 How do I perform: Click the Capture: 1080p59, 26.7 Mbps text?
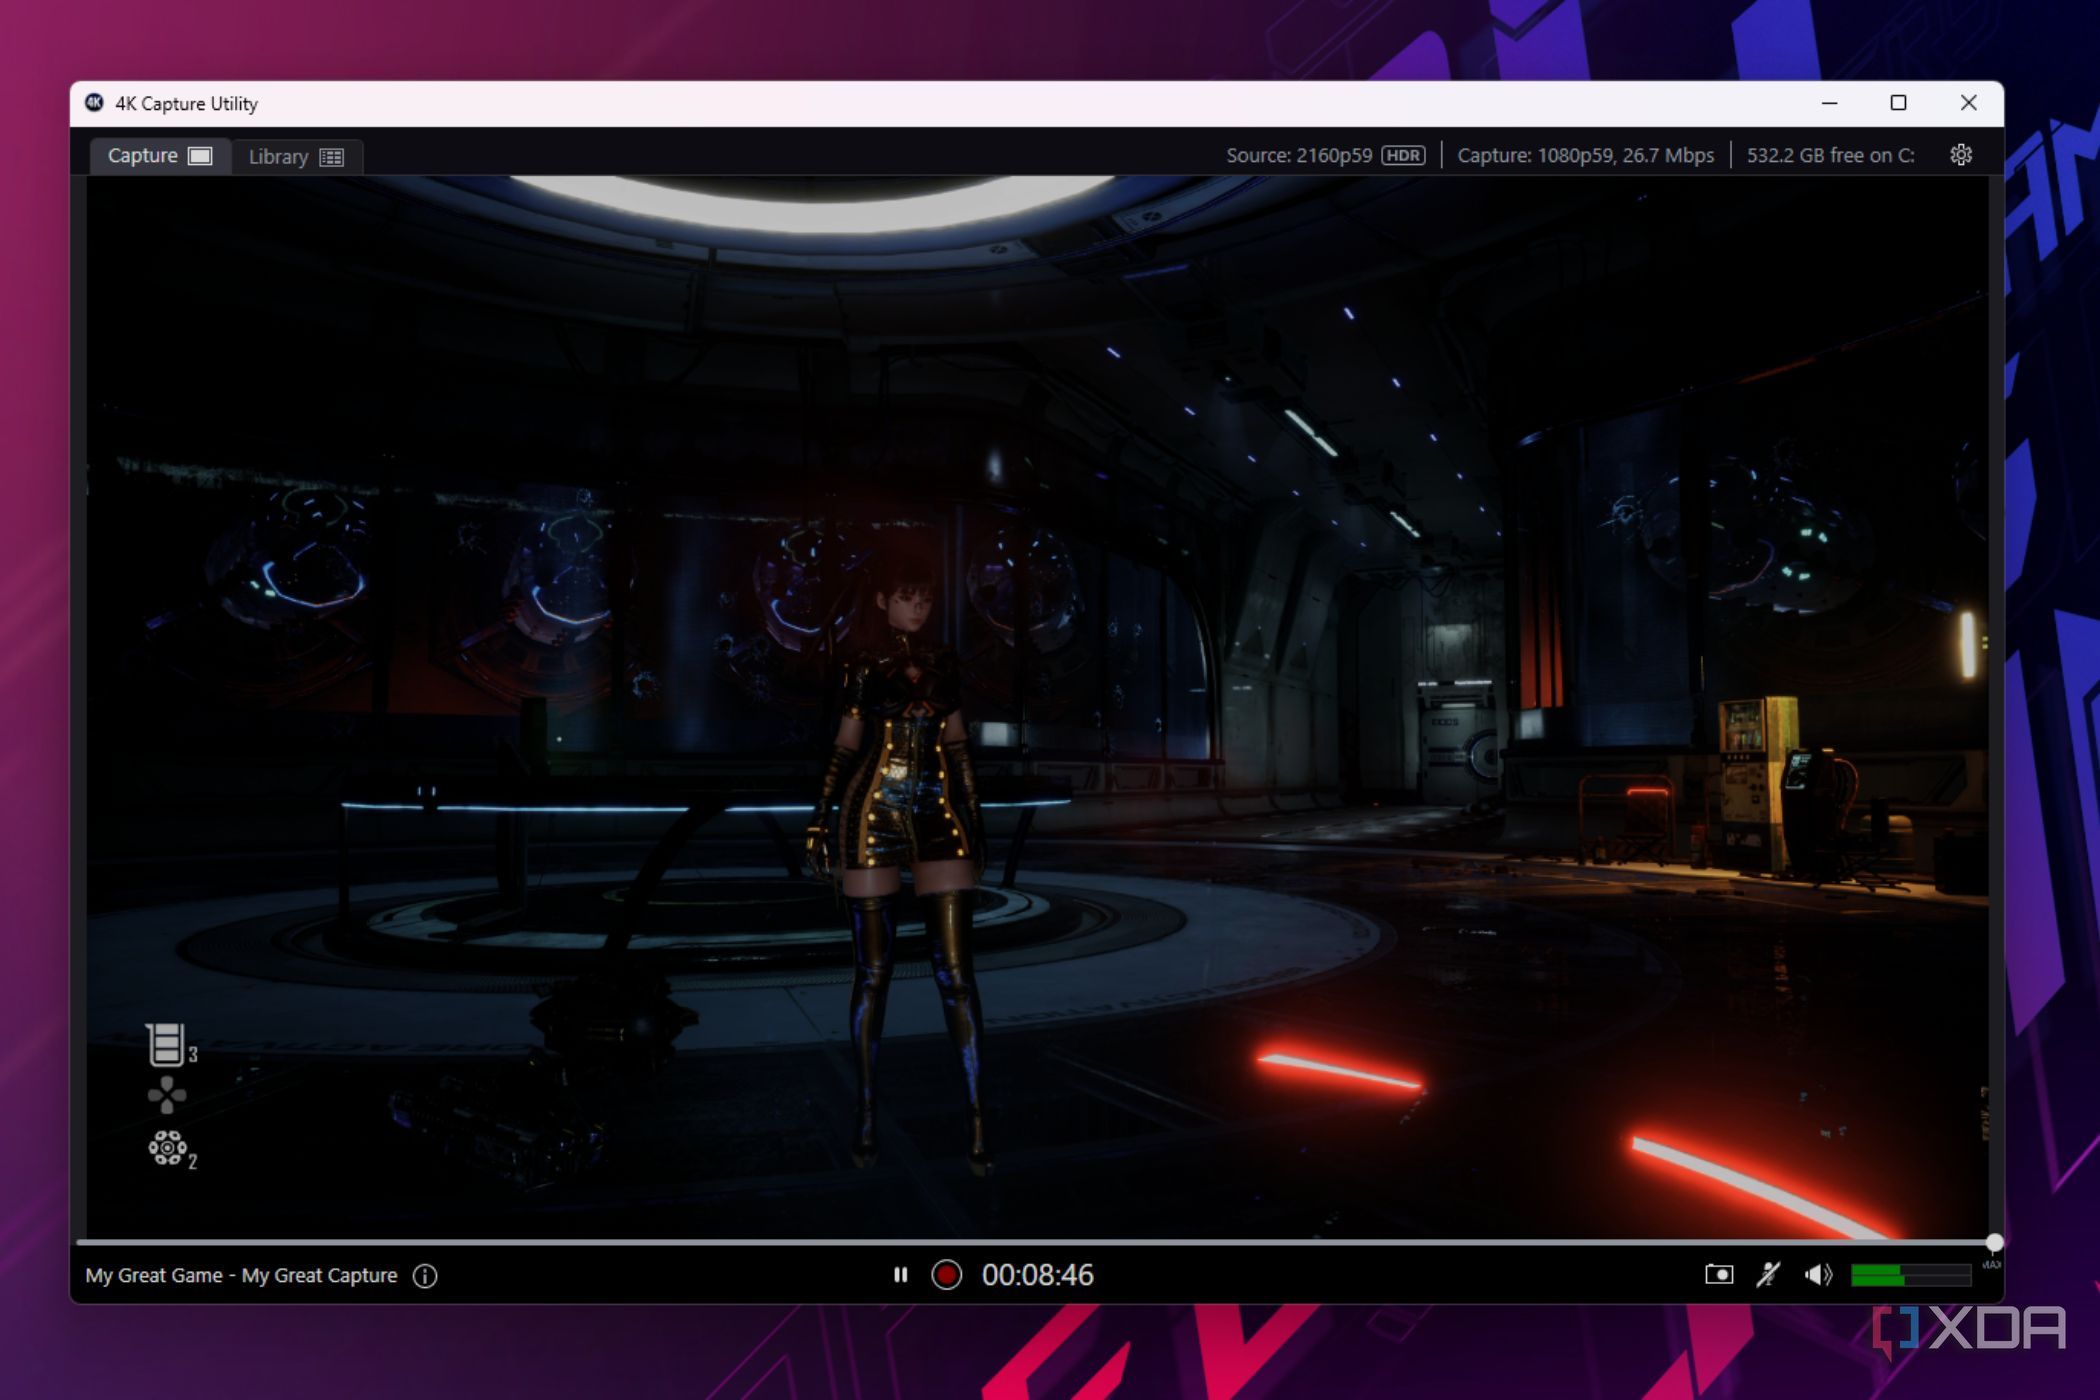point(1585,155)
